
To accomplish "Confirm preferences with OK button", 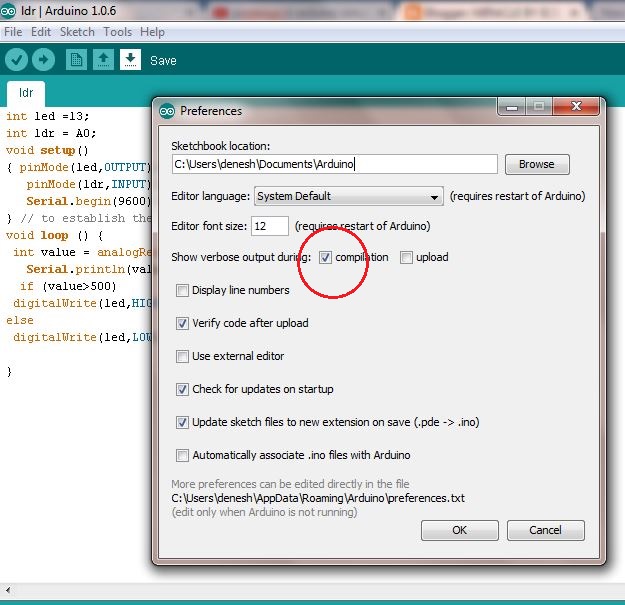I will 460,530.
